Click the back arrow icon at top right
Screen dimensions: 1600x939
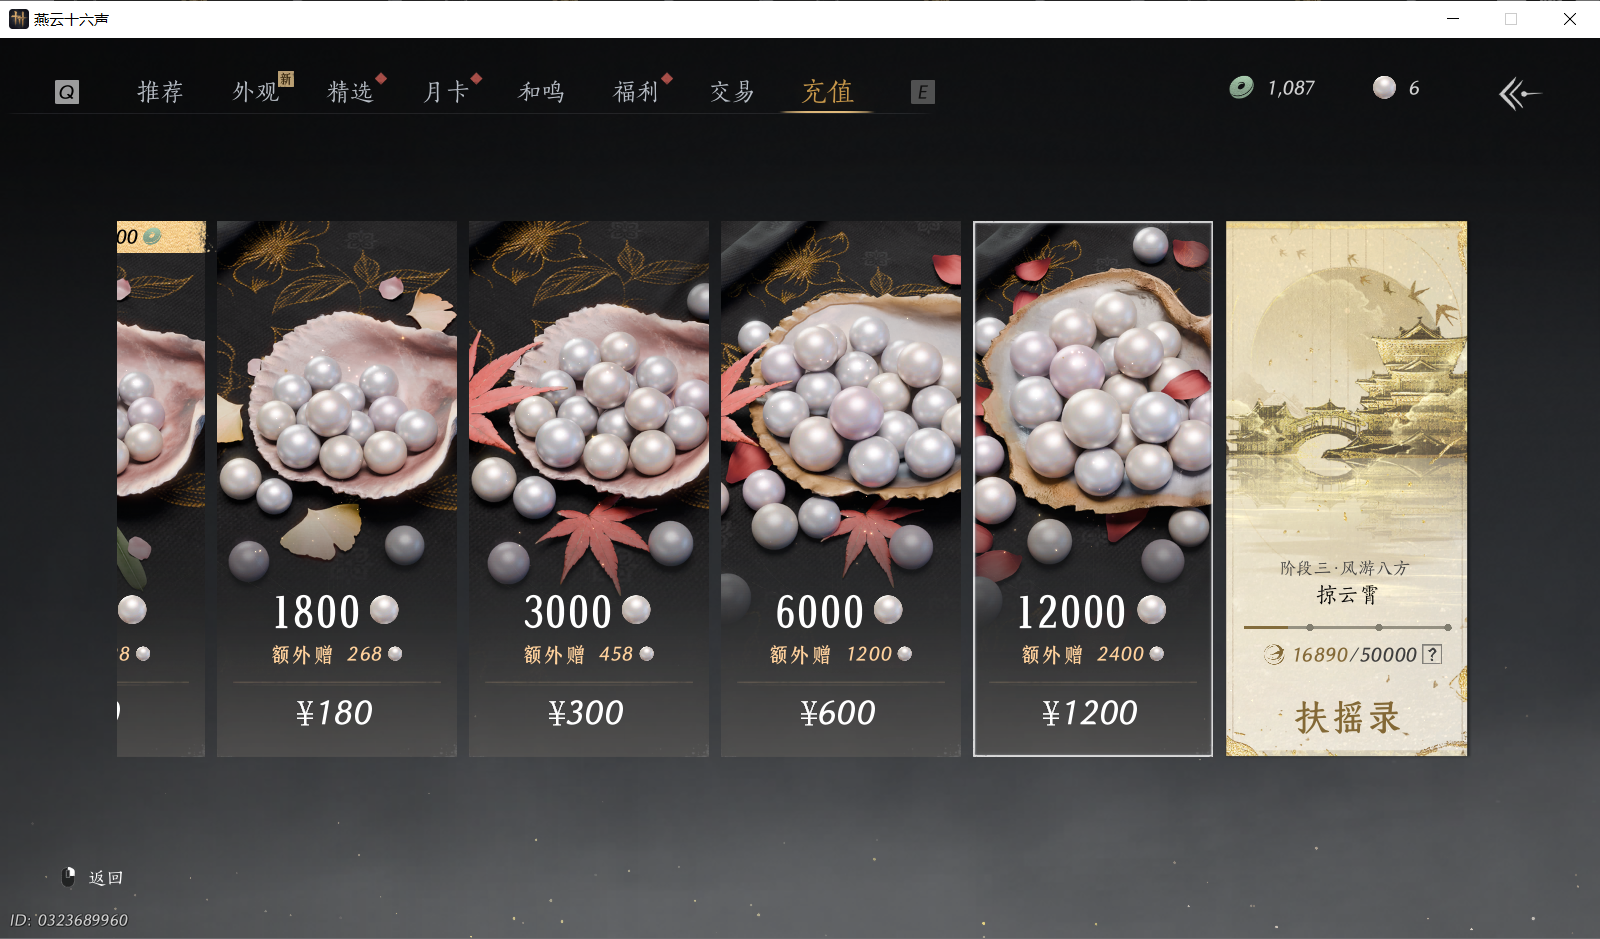(x=1519, y=94)
